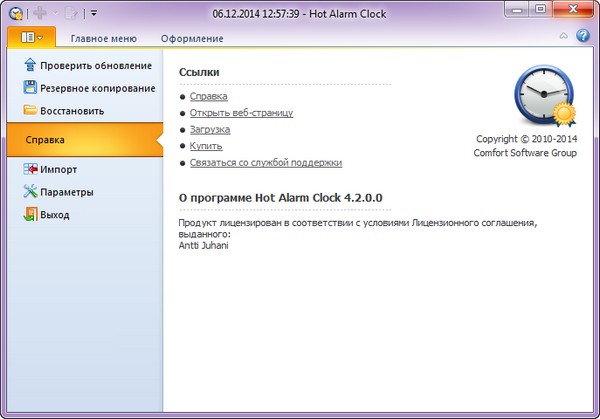This screenshot has width=600, height=419.
Task: Click the Открыть веб-страницу link
Action: pyautogui.click(x=241, y=113)
